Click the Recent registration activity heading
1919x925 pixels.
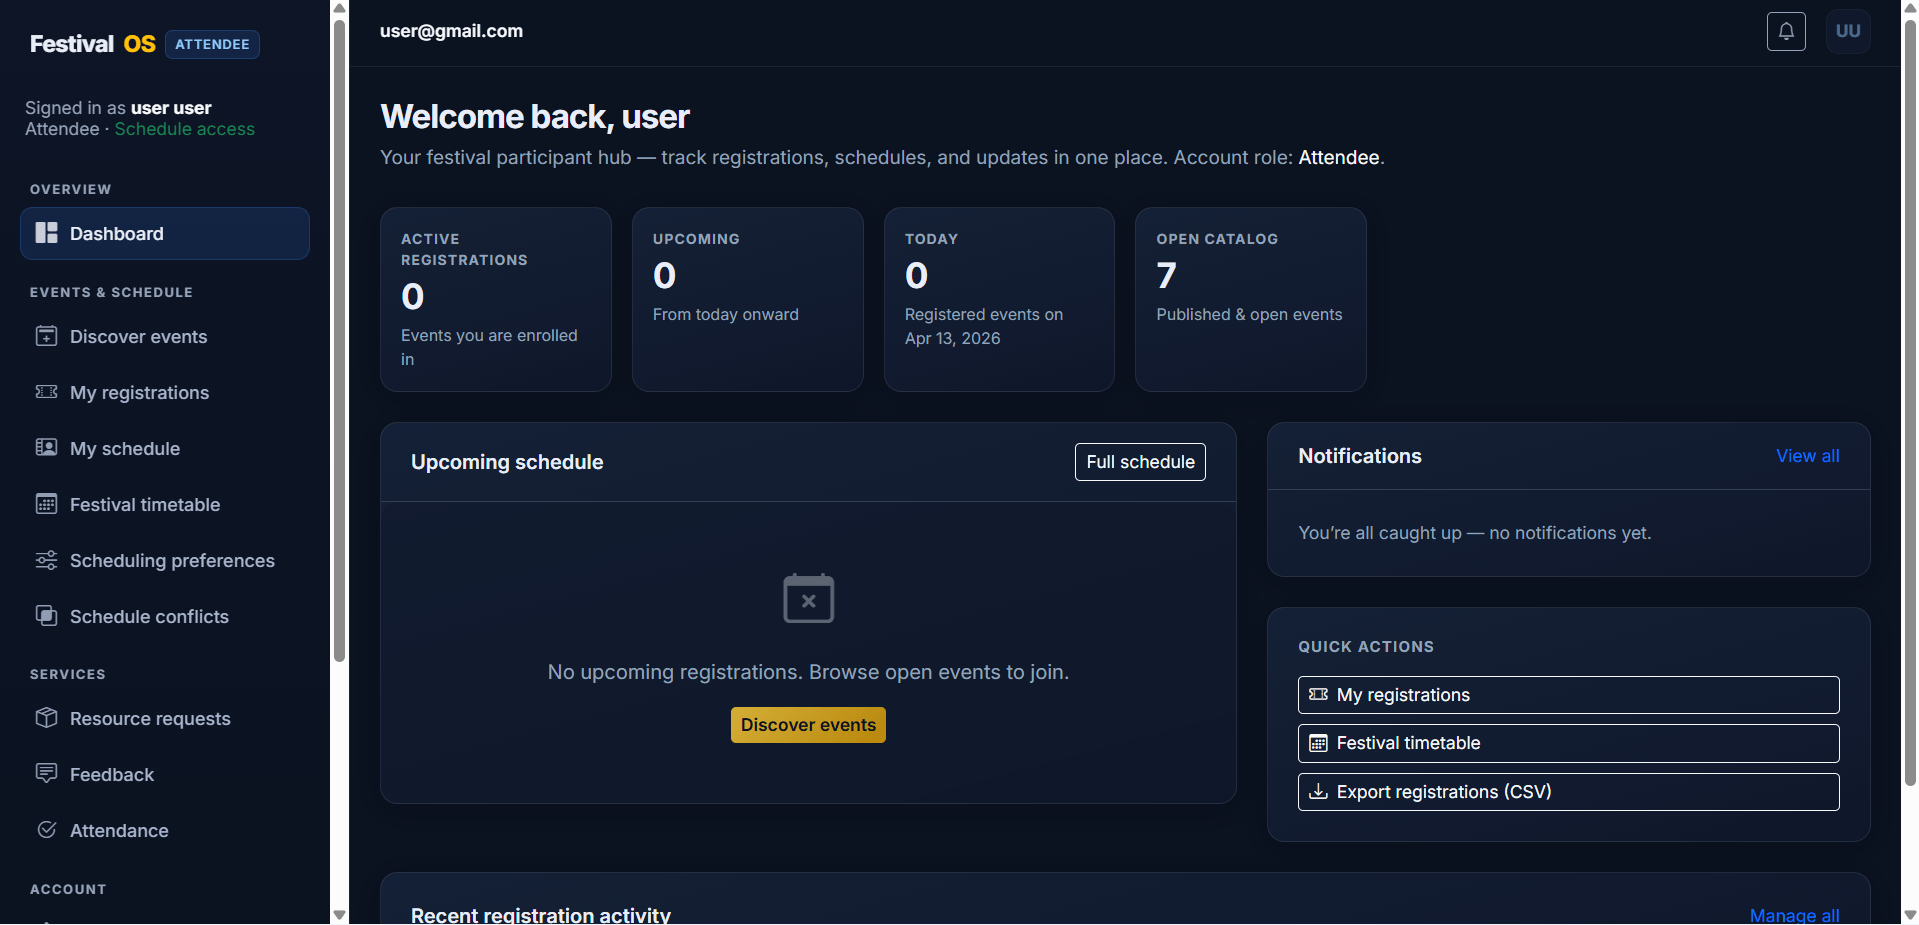(x=541, y=915)
